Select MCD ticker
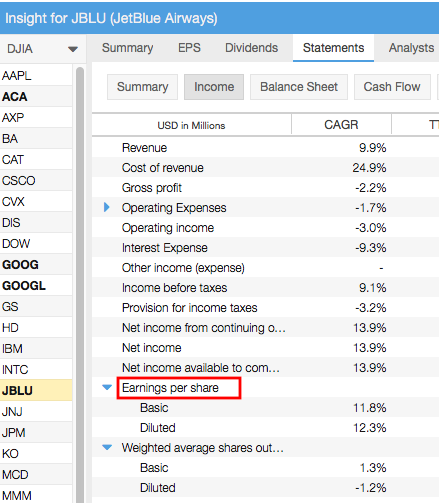Viewport: 439px width, 503px height. (x=36, y=475)
